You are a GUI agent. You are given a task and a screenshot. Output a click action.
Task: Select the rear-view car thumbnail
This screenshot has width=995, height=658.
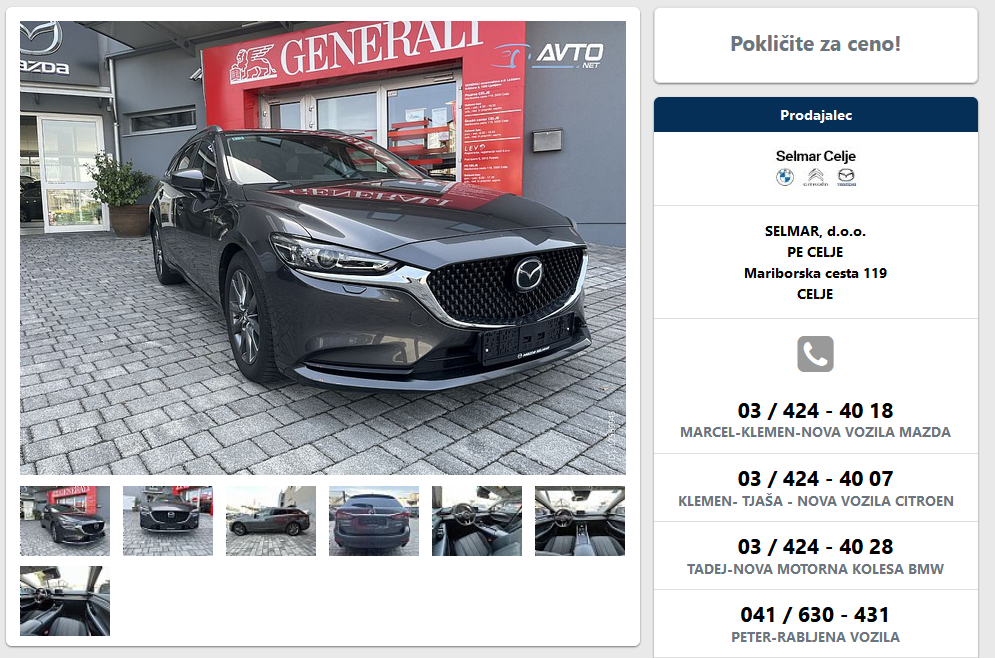pyautogui.click(x=374, y=521)
